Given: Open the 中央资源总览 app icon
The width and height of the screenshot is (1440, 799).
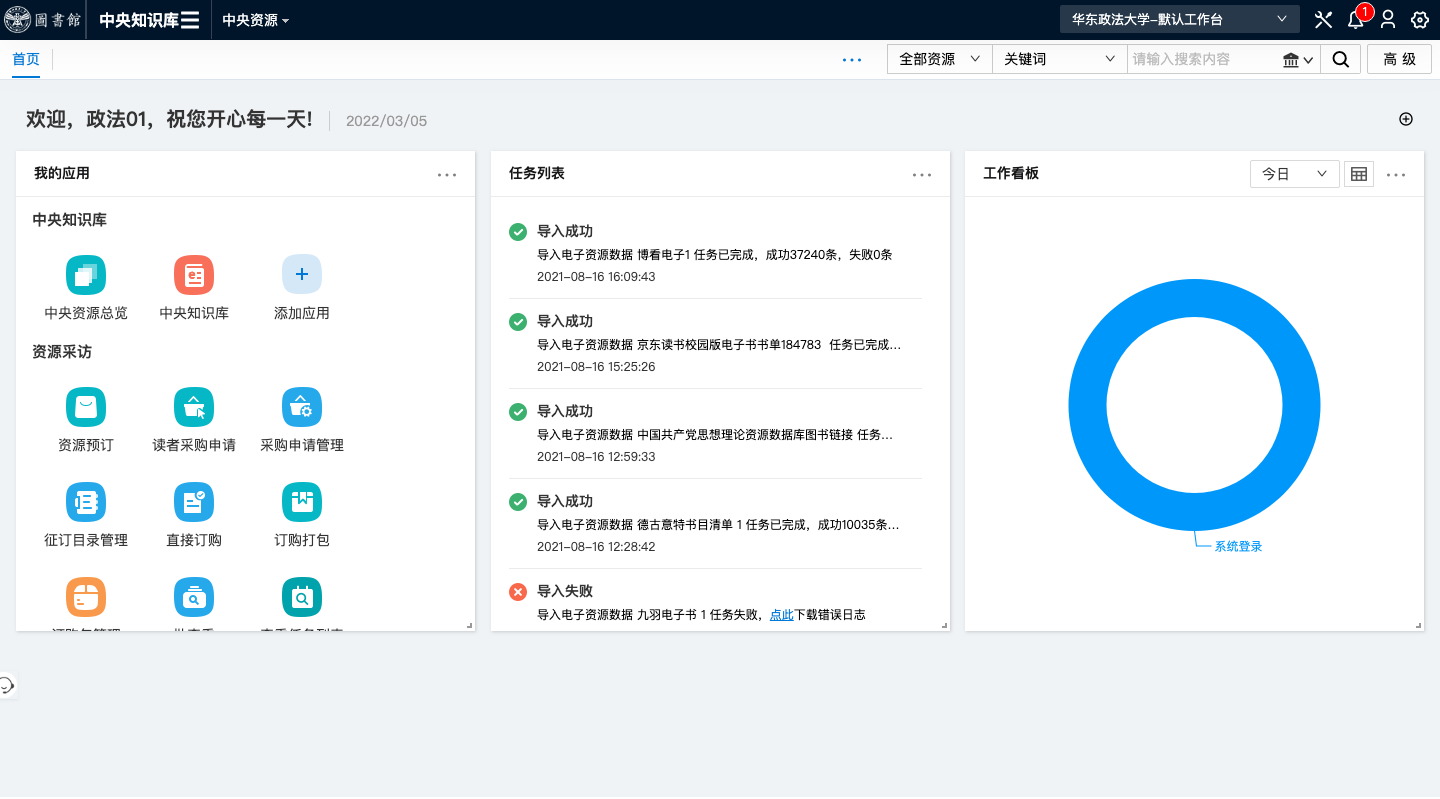Looking at the screenshot, I should [86, 275].
